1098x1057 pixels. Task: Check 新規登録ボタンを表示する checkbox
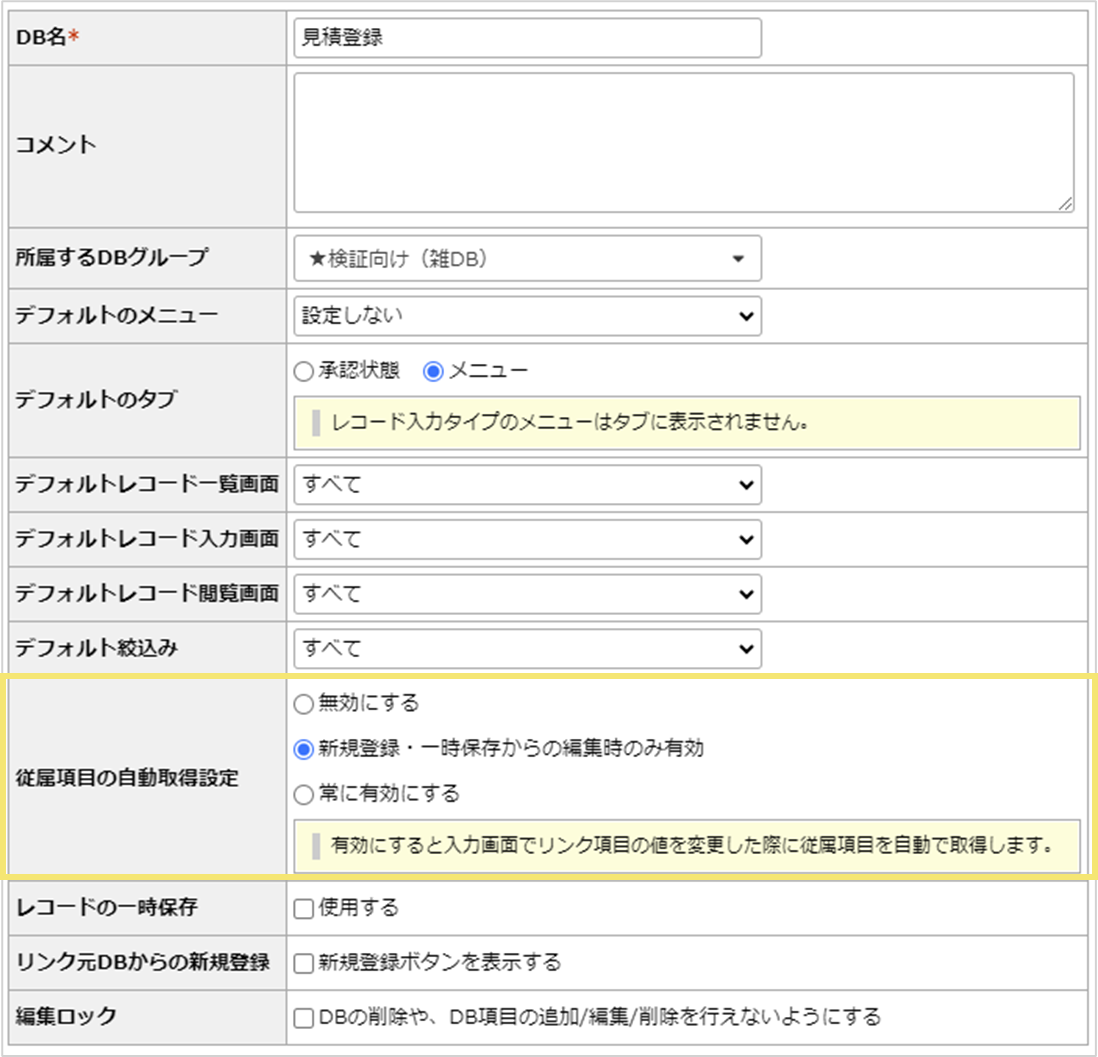(x=301, y=962)
